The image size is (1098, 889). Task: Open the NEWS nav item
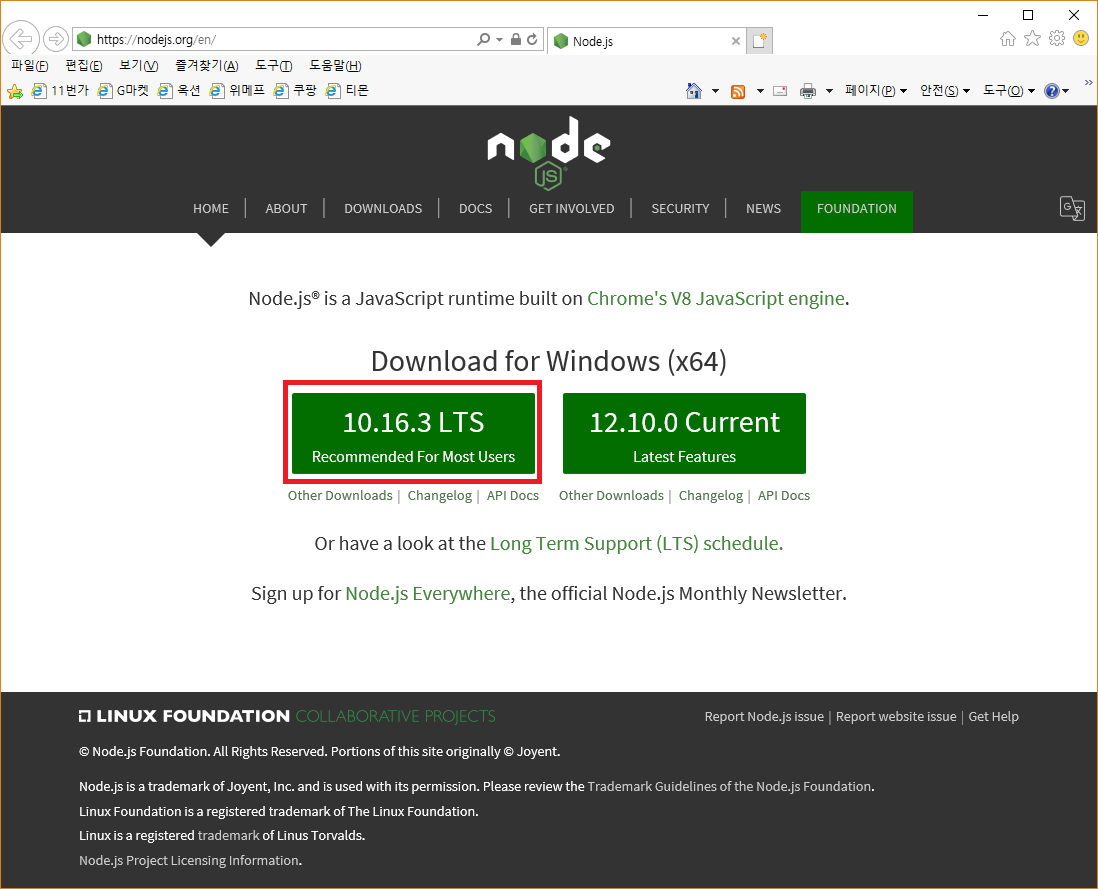tap(763, 209)
